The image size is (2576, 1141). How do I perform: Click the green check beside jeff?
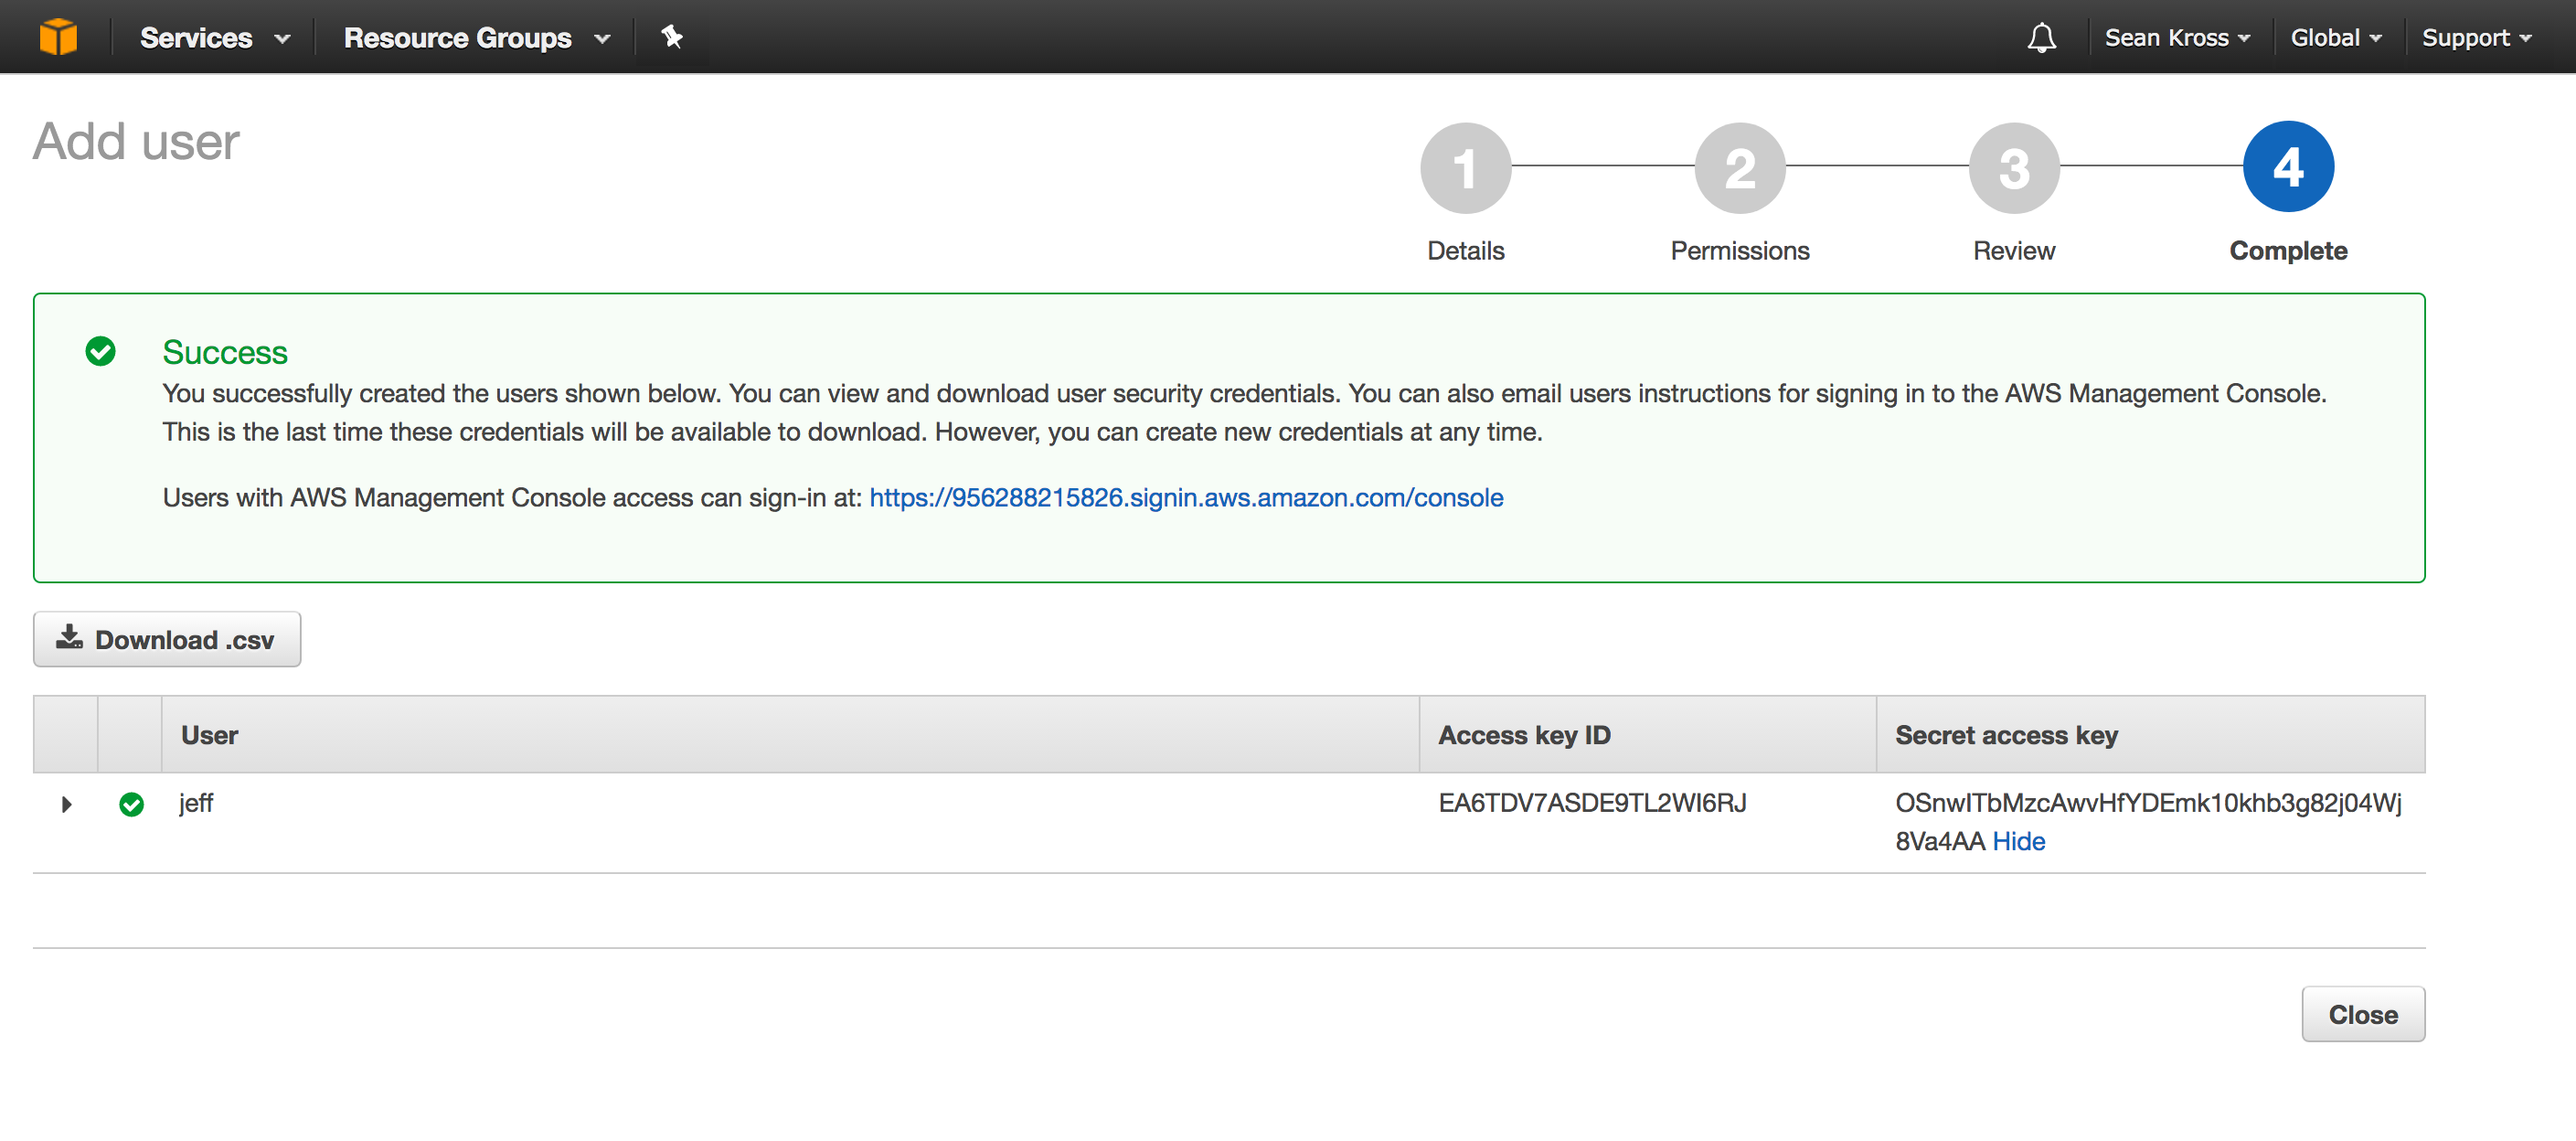pyautogui.click(x=131, y=804)
